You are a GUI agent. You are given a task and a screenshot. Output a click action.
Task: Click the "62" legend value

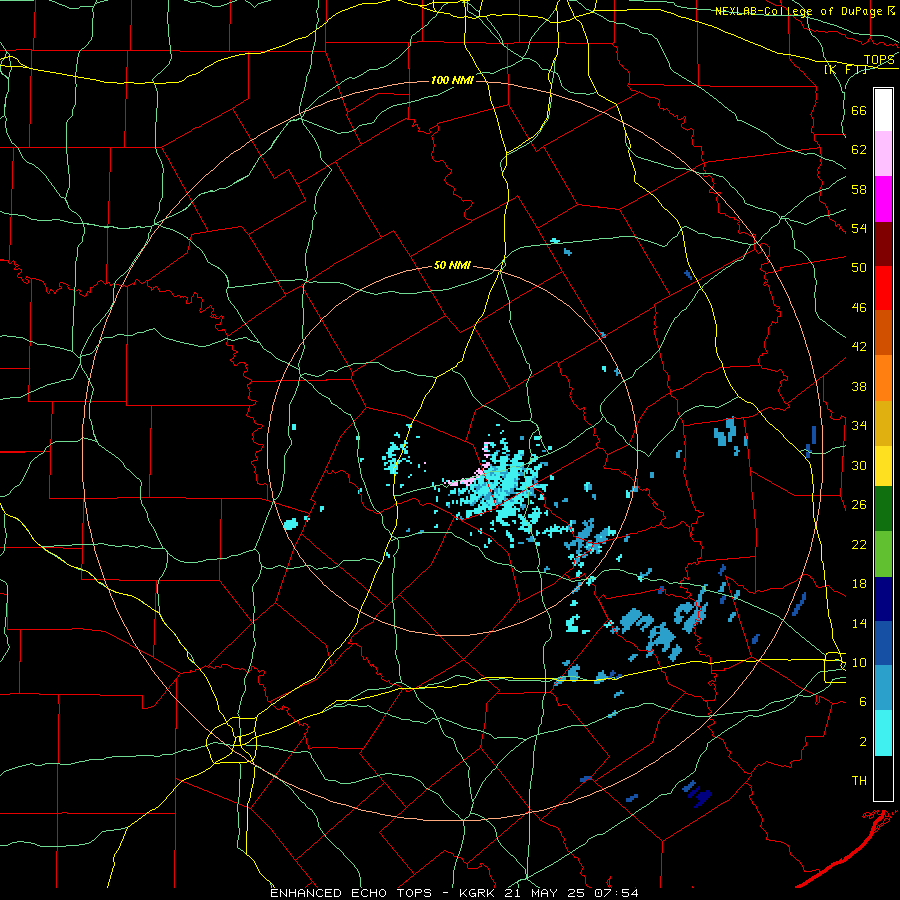tap(859, 150)
